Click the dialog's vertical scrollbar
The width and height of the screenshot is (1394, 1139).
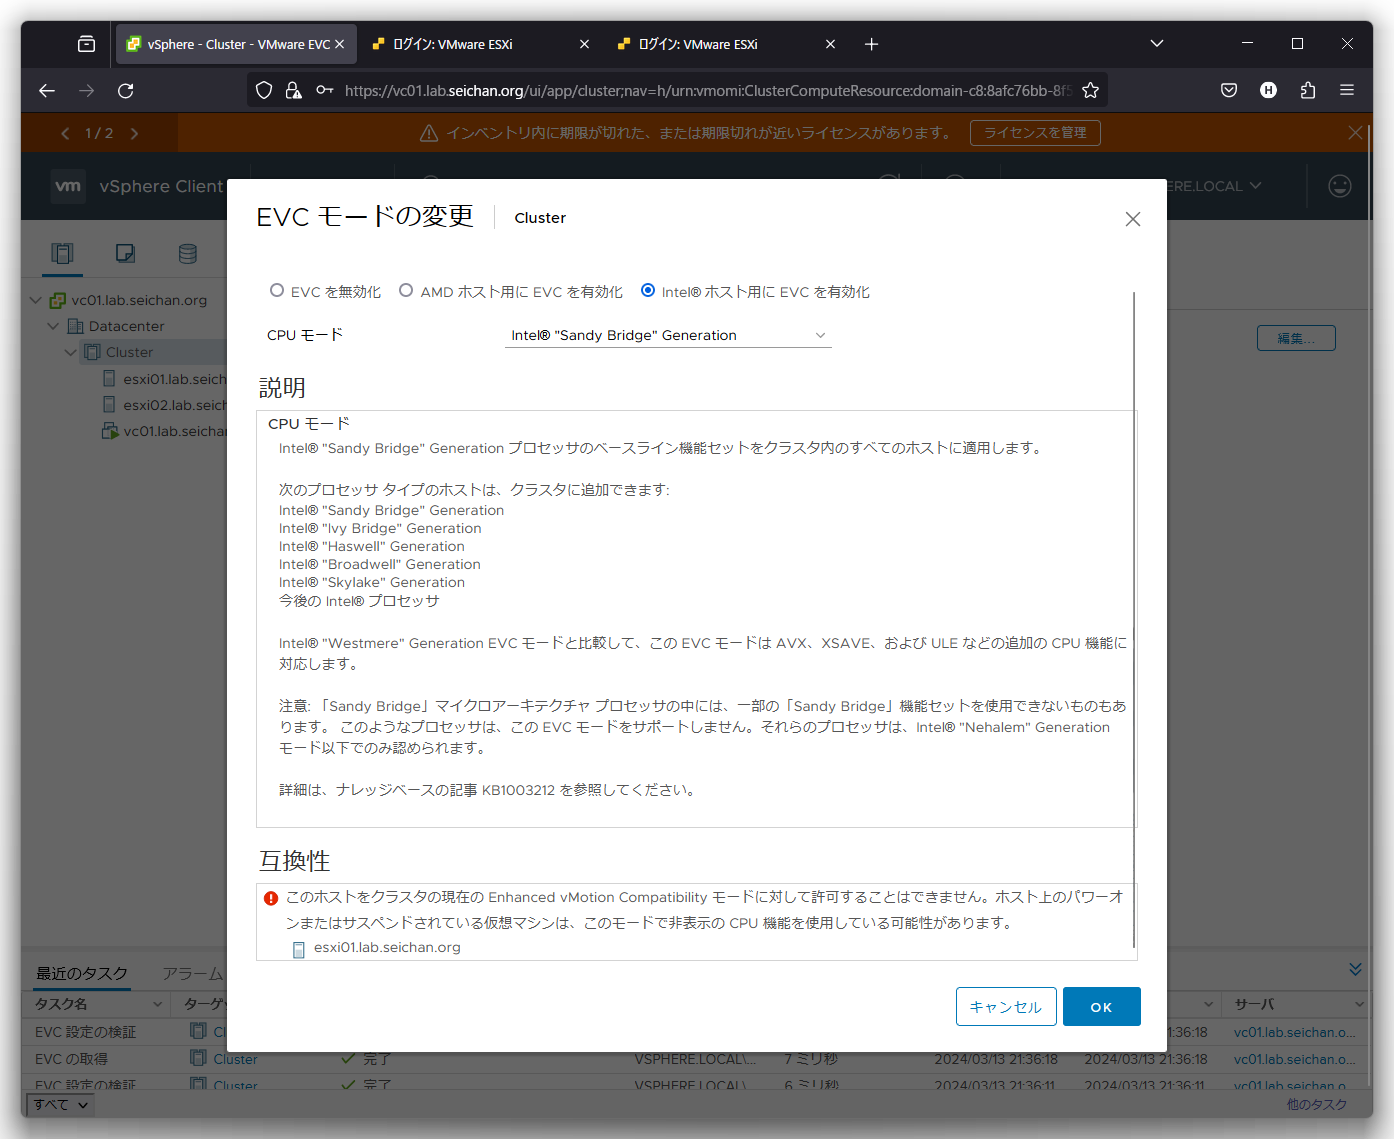click(1134, 620)
